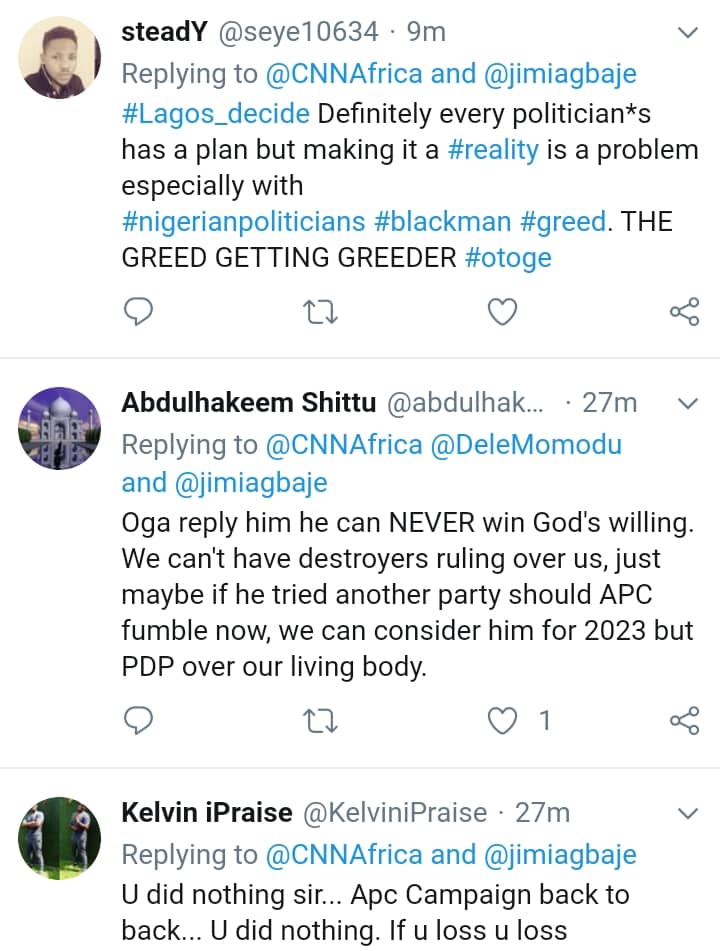Share steadY's tweet
This screenshot has width=720, height=951.
click(x=684, y=313)
